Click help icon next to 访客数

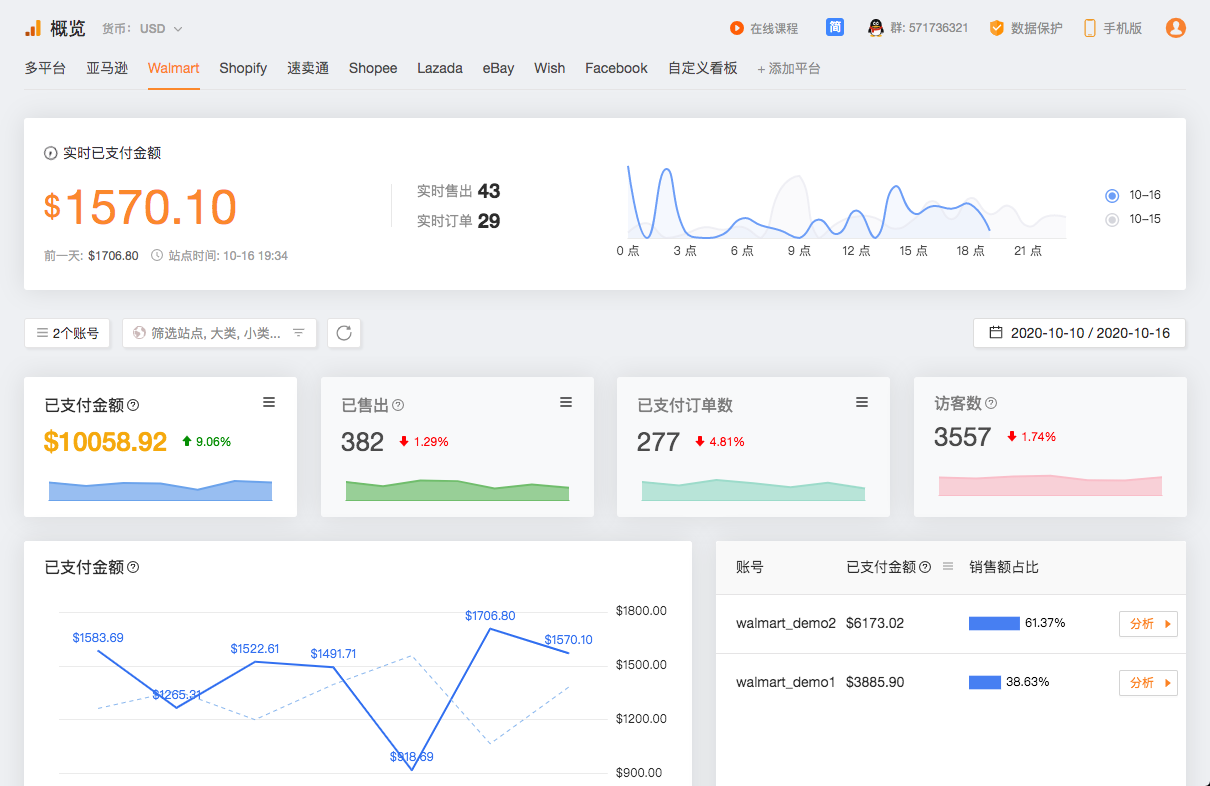[x=991, y=404]
